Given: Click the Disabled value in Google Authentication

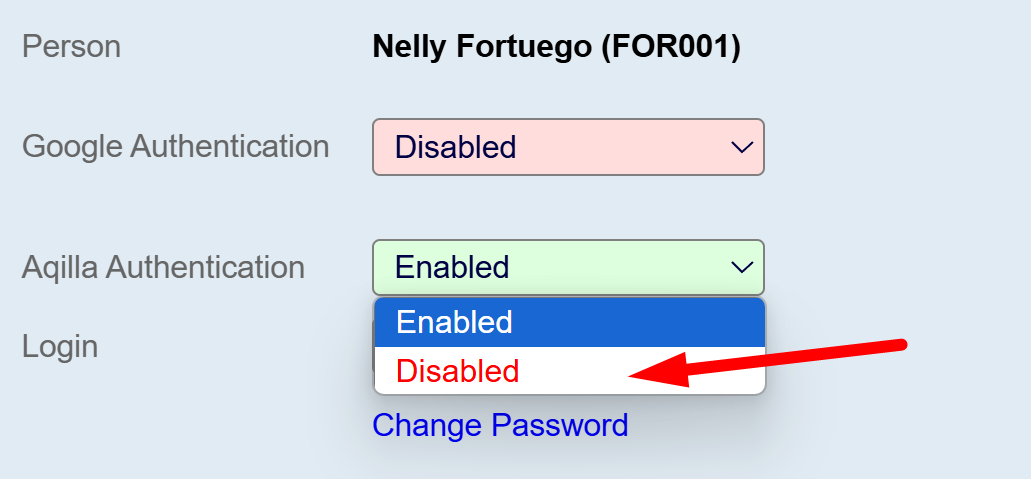Looking at the screenshot, I should tap(456, 147).
